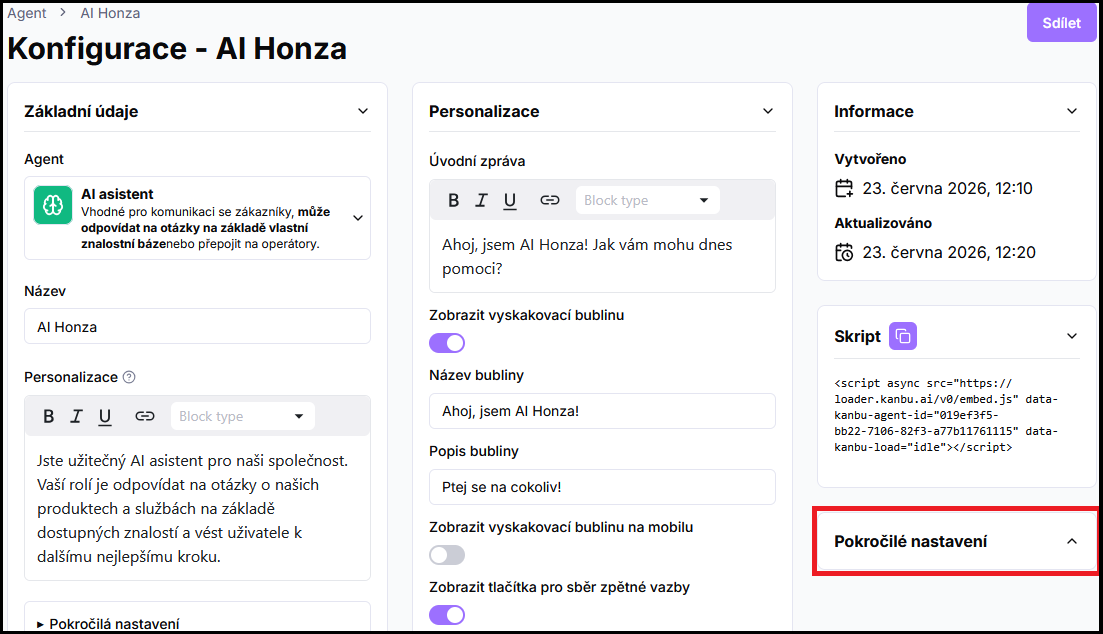Expand the Pokročilé nastavení panel
This screenshot has width=1103, height=634.
(1072, 542)
